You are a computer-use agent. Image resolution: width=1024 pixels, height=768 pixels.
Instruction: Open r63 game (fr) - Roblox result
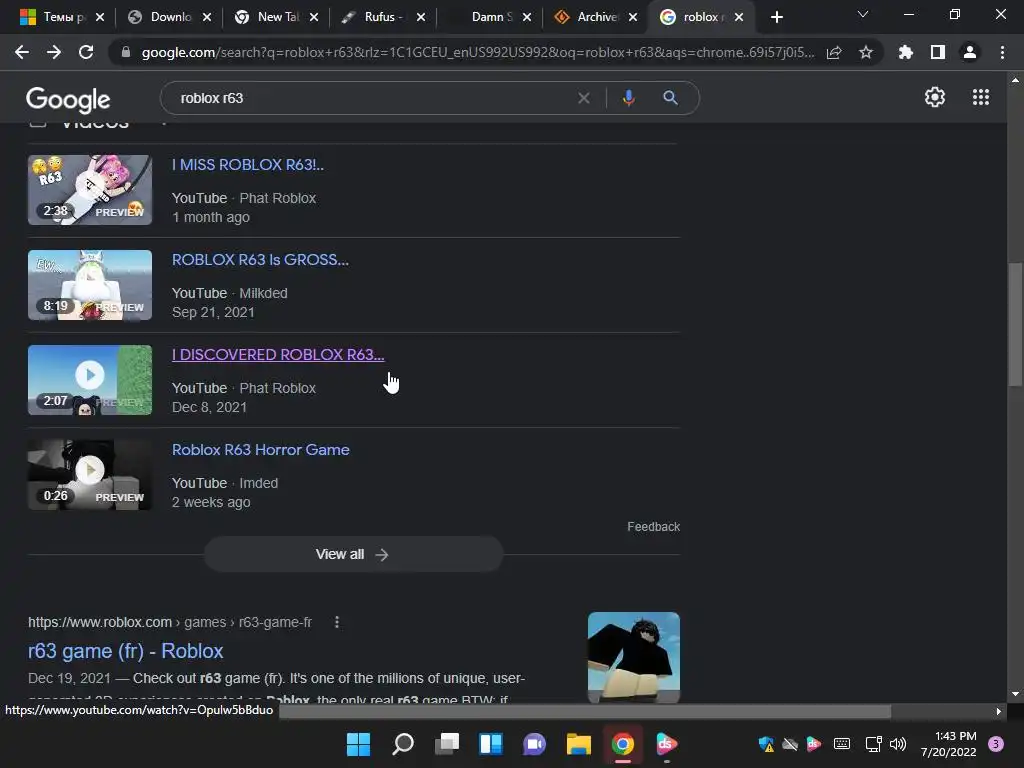coord(125,651)
